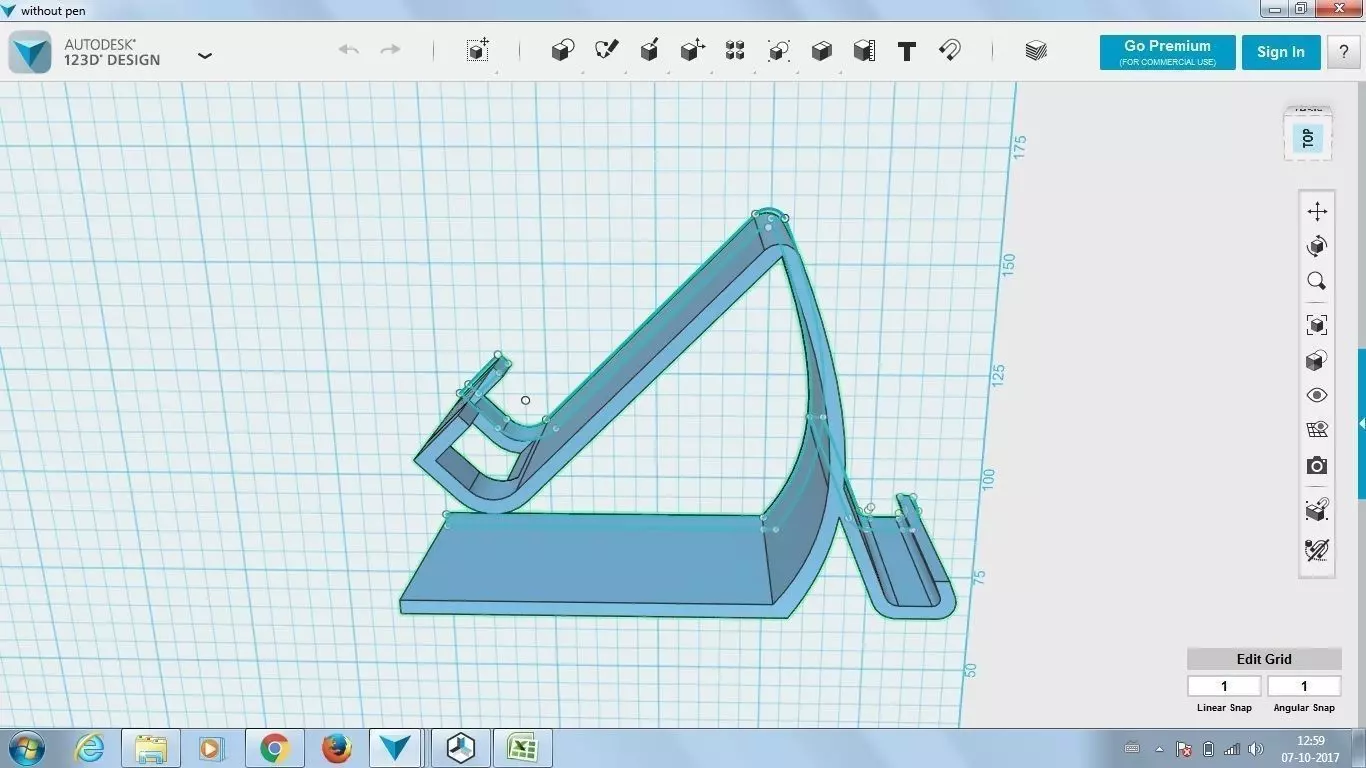
Task: Toggle the Snap magnet tool
Action: pos(950,50)
